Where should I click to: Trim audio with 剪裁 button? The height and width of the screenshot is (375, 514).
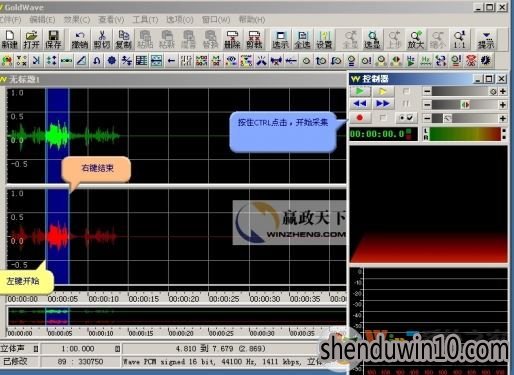click(x=254, y=39)
